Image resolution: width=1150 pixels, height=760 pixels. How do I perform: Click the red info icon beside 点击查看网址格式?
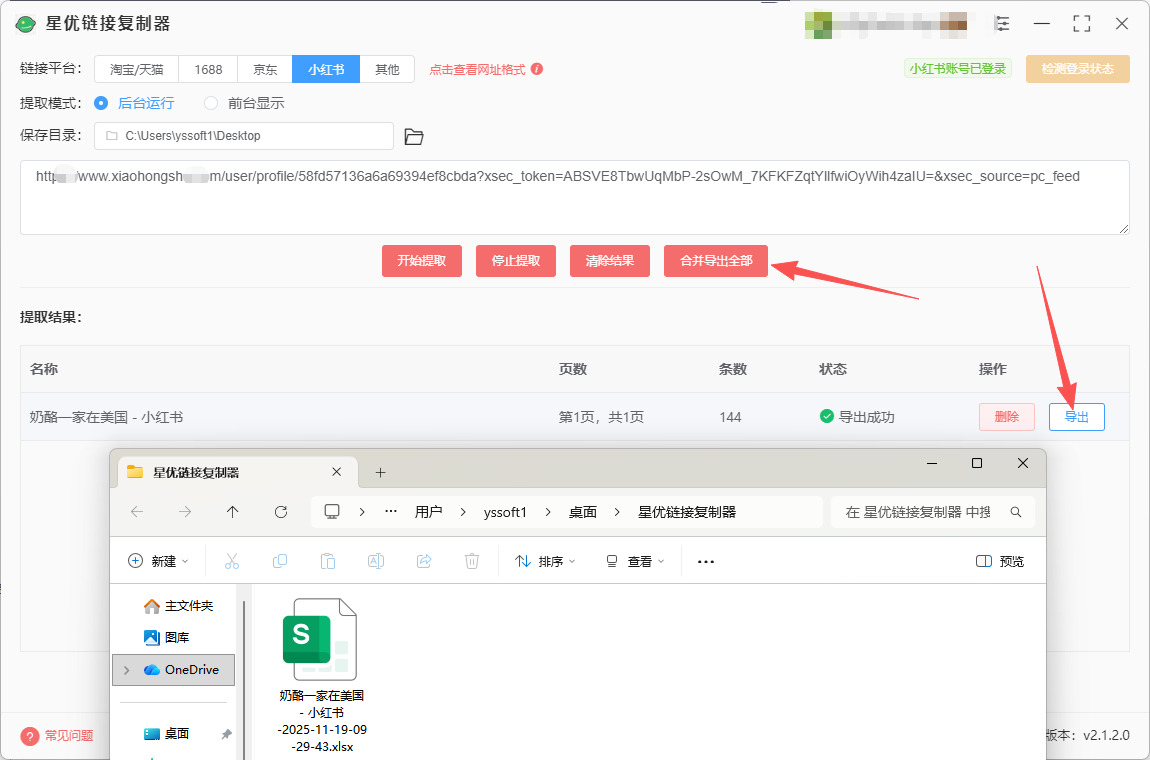pyautogui.click(x=537, y=69)
